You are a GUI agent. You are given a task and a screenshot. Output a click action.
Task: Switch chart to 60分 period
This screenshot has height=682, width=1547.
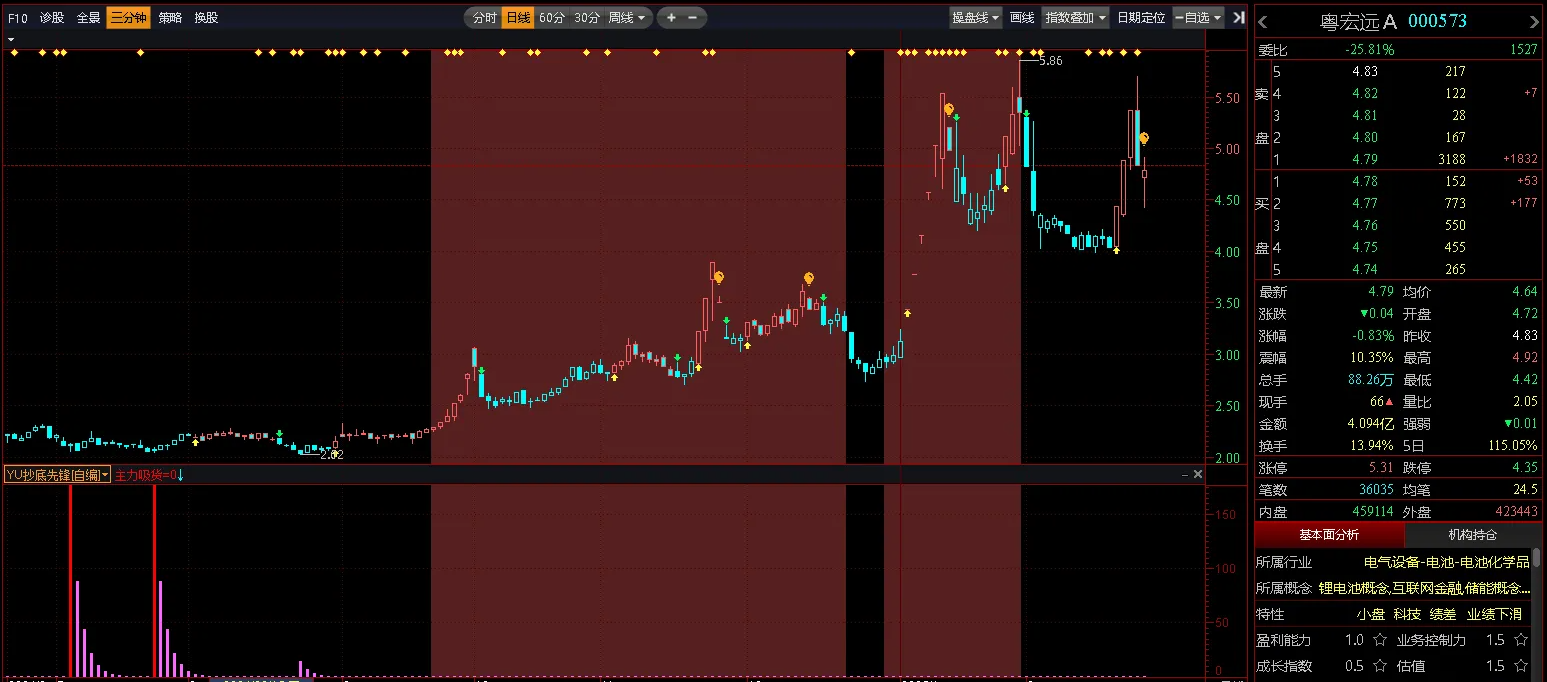click(551, 18)
